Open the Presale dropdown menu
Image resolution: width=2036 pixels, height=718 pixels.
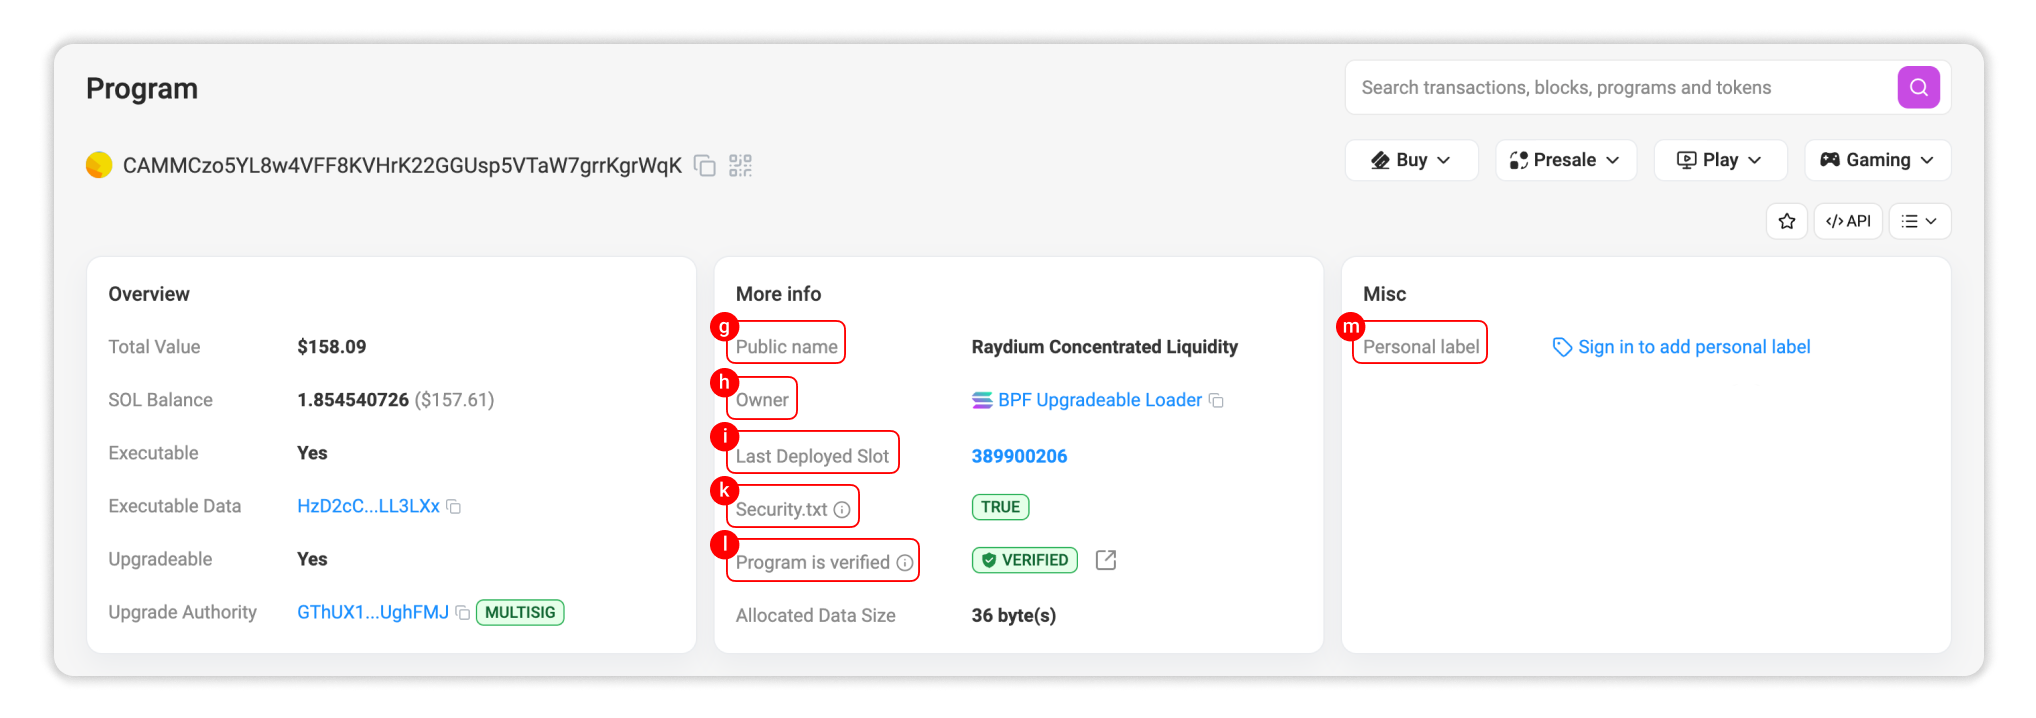(x=1565, y=160)
